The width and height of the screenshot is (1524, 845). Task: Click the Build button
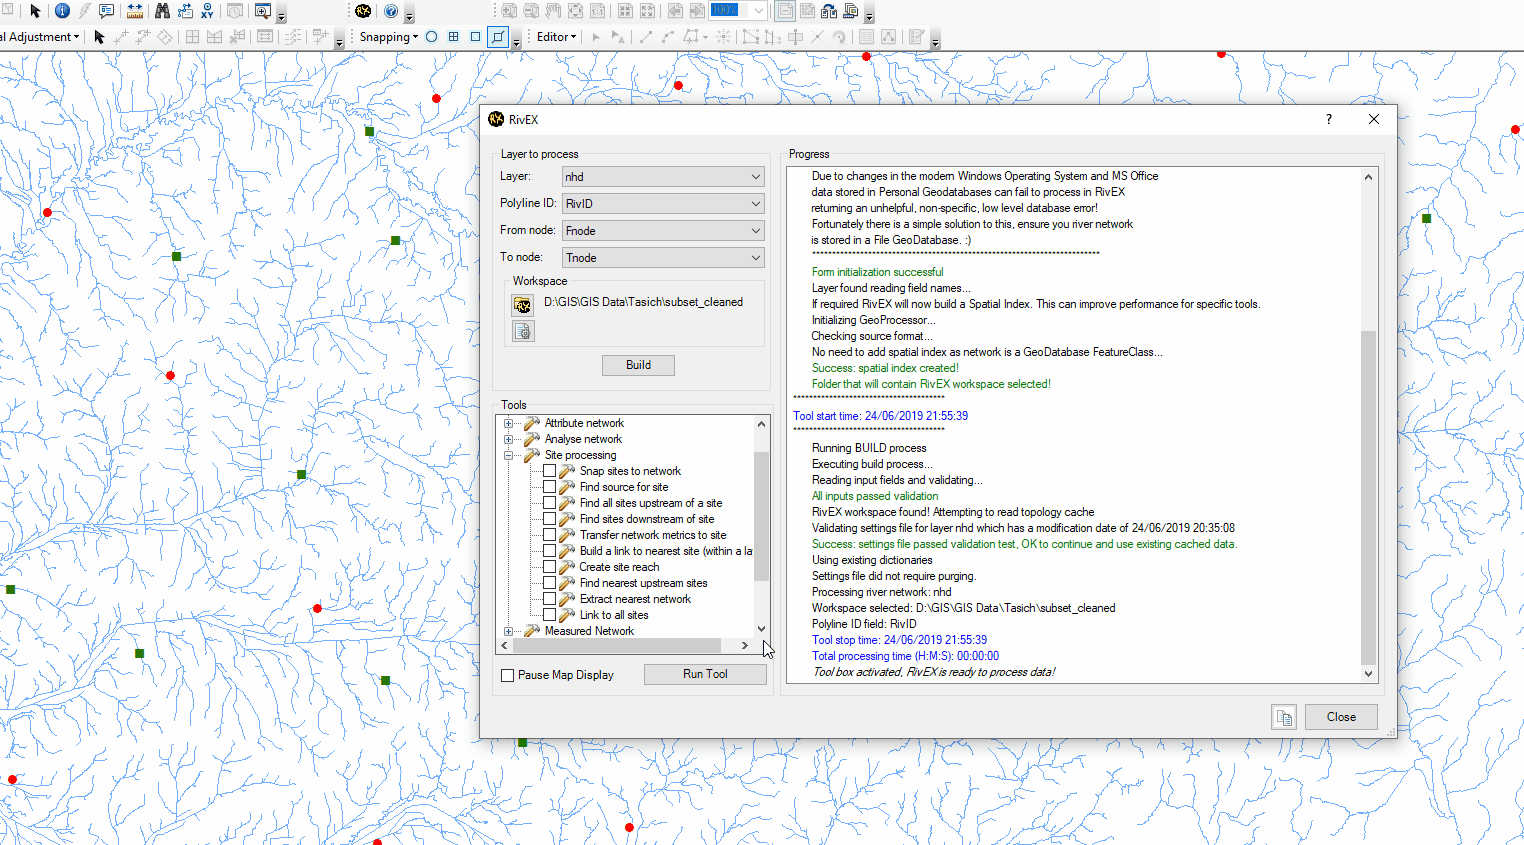(x=638, y=365)
